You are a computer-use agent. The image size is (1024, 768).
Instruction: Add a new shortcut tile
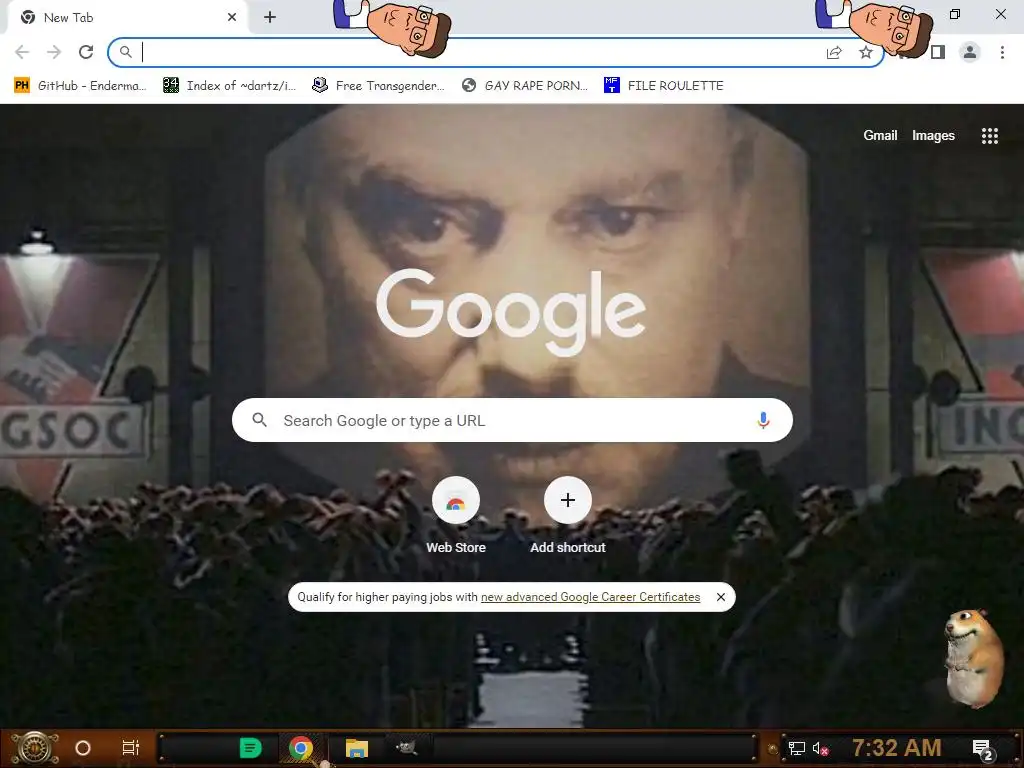coord(568,516)
